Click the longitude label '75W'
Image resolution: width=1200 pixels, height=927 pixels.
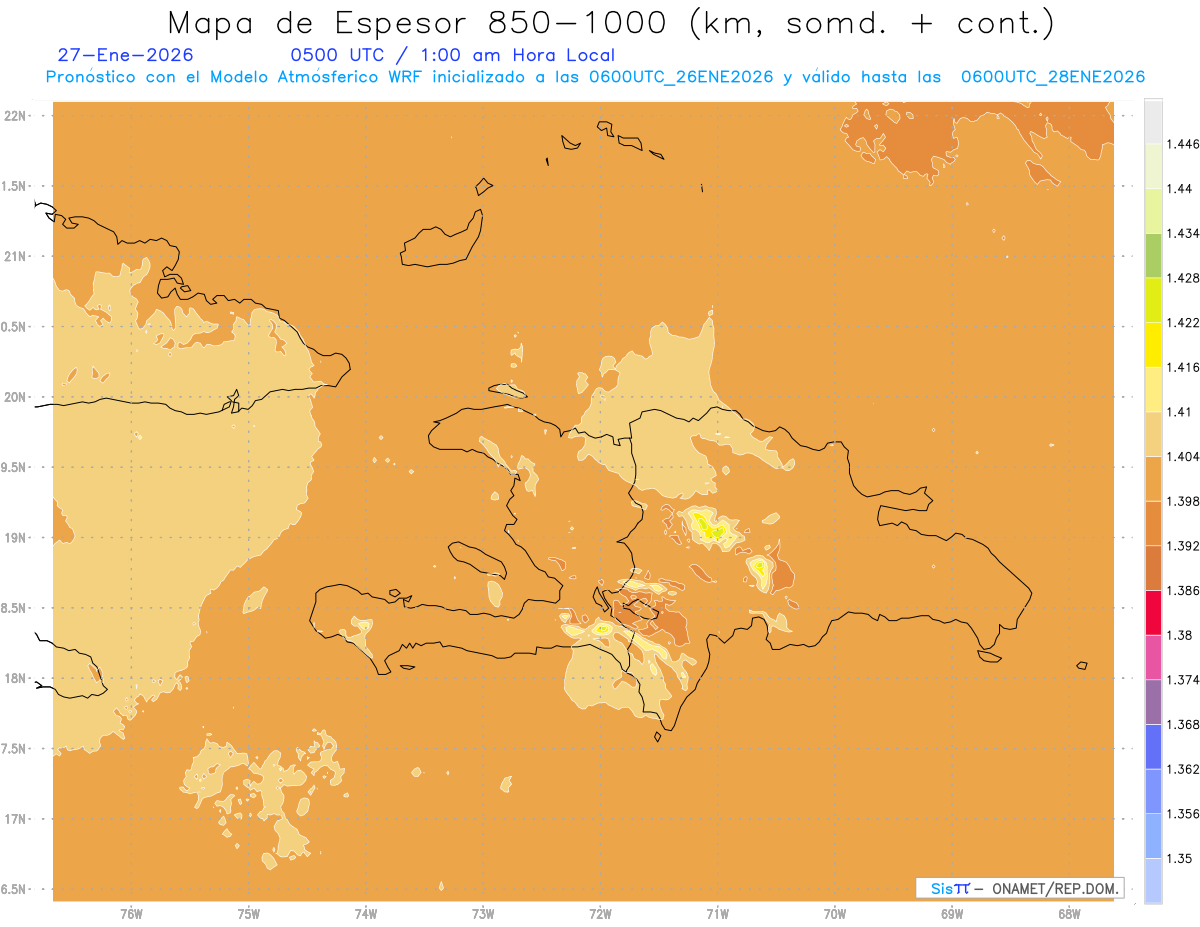point(249,914)
